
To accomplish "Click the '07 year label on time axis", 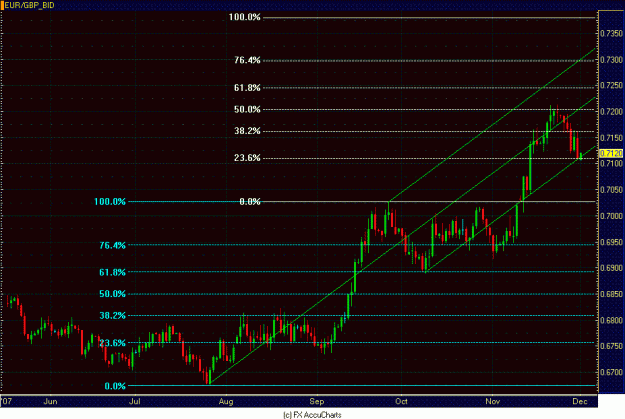I will coord(7,401).
